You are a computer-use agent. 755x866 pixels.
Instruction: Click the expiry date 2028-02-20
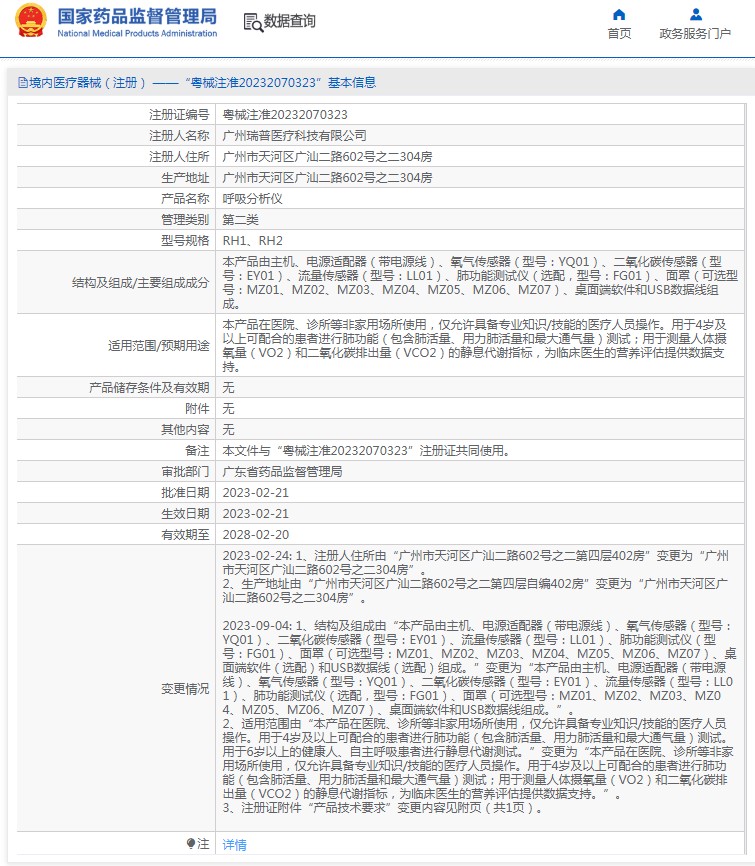255,534
